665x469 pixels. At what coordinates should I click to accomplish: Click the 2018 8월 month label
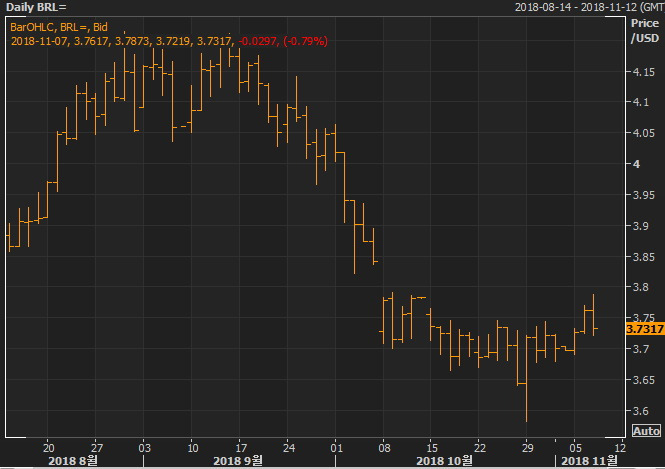click(73, 461)
